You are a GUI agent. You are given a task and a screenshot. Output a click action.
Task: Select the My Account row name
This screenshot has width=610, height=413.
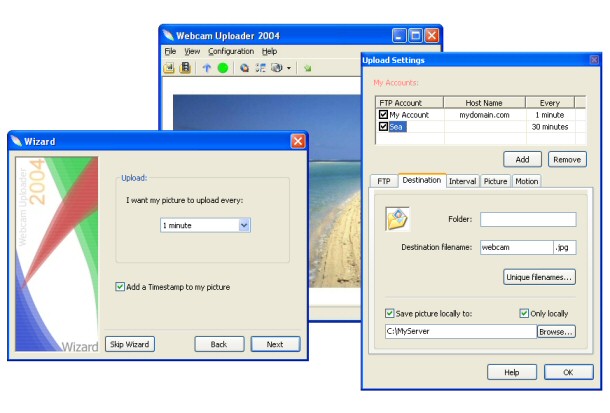tap(409, 115)
